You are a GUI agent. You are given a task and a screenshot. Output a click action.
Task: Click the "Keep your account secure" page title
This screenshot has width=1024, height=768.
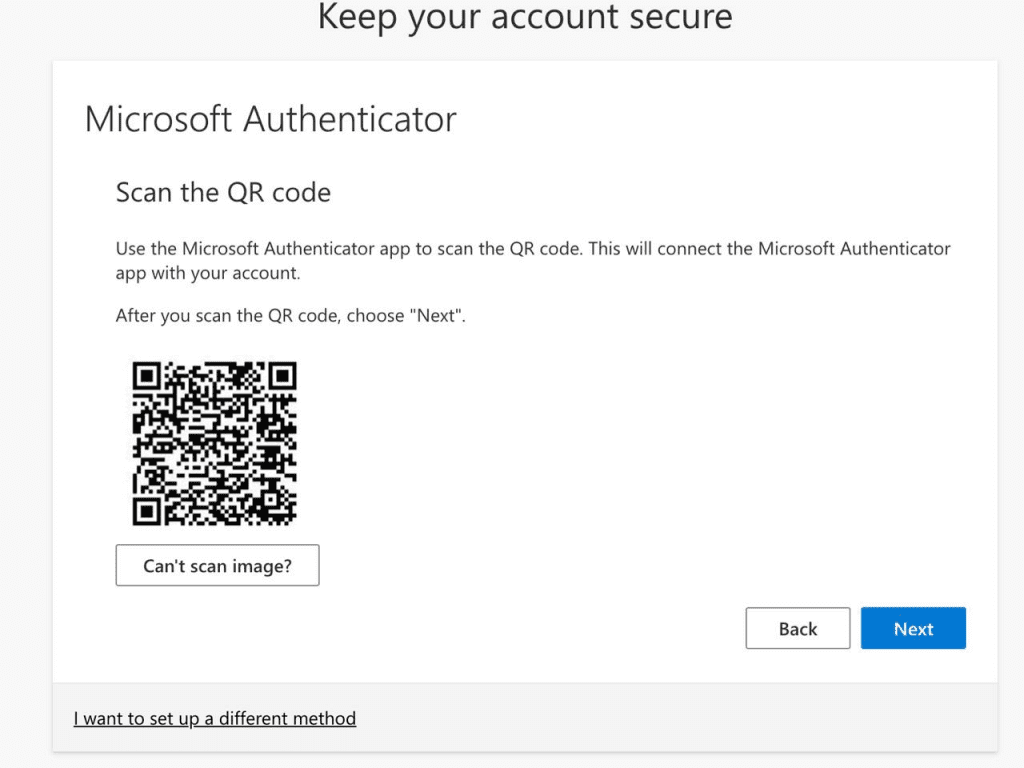click(524, 17)
